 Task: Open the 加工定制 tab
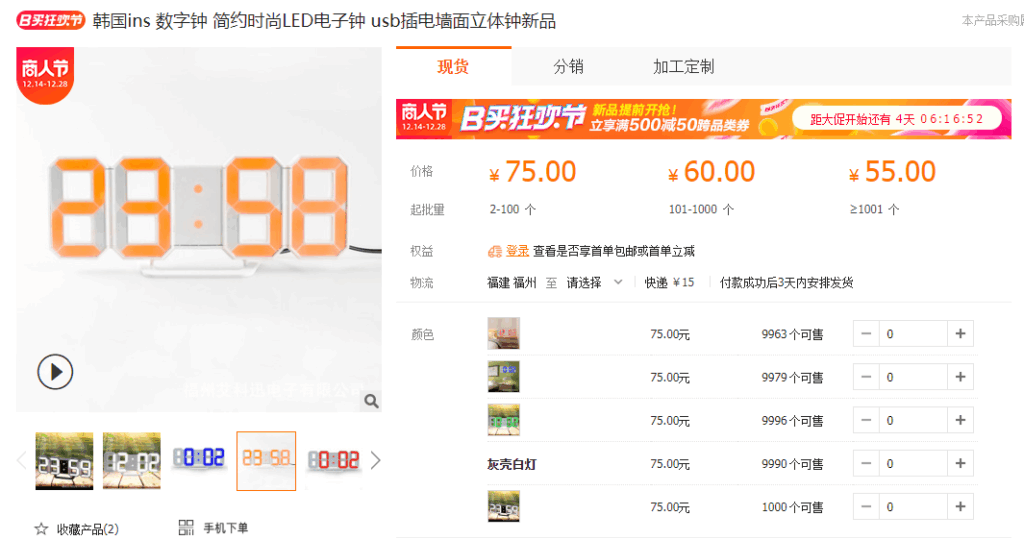coord(683,67)
